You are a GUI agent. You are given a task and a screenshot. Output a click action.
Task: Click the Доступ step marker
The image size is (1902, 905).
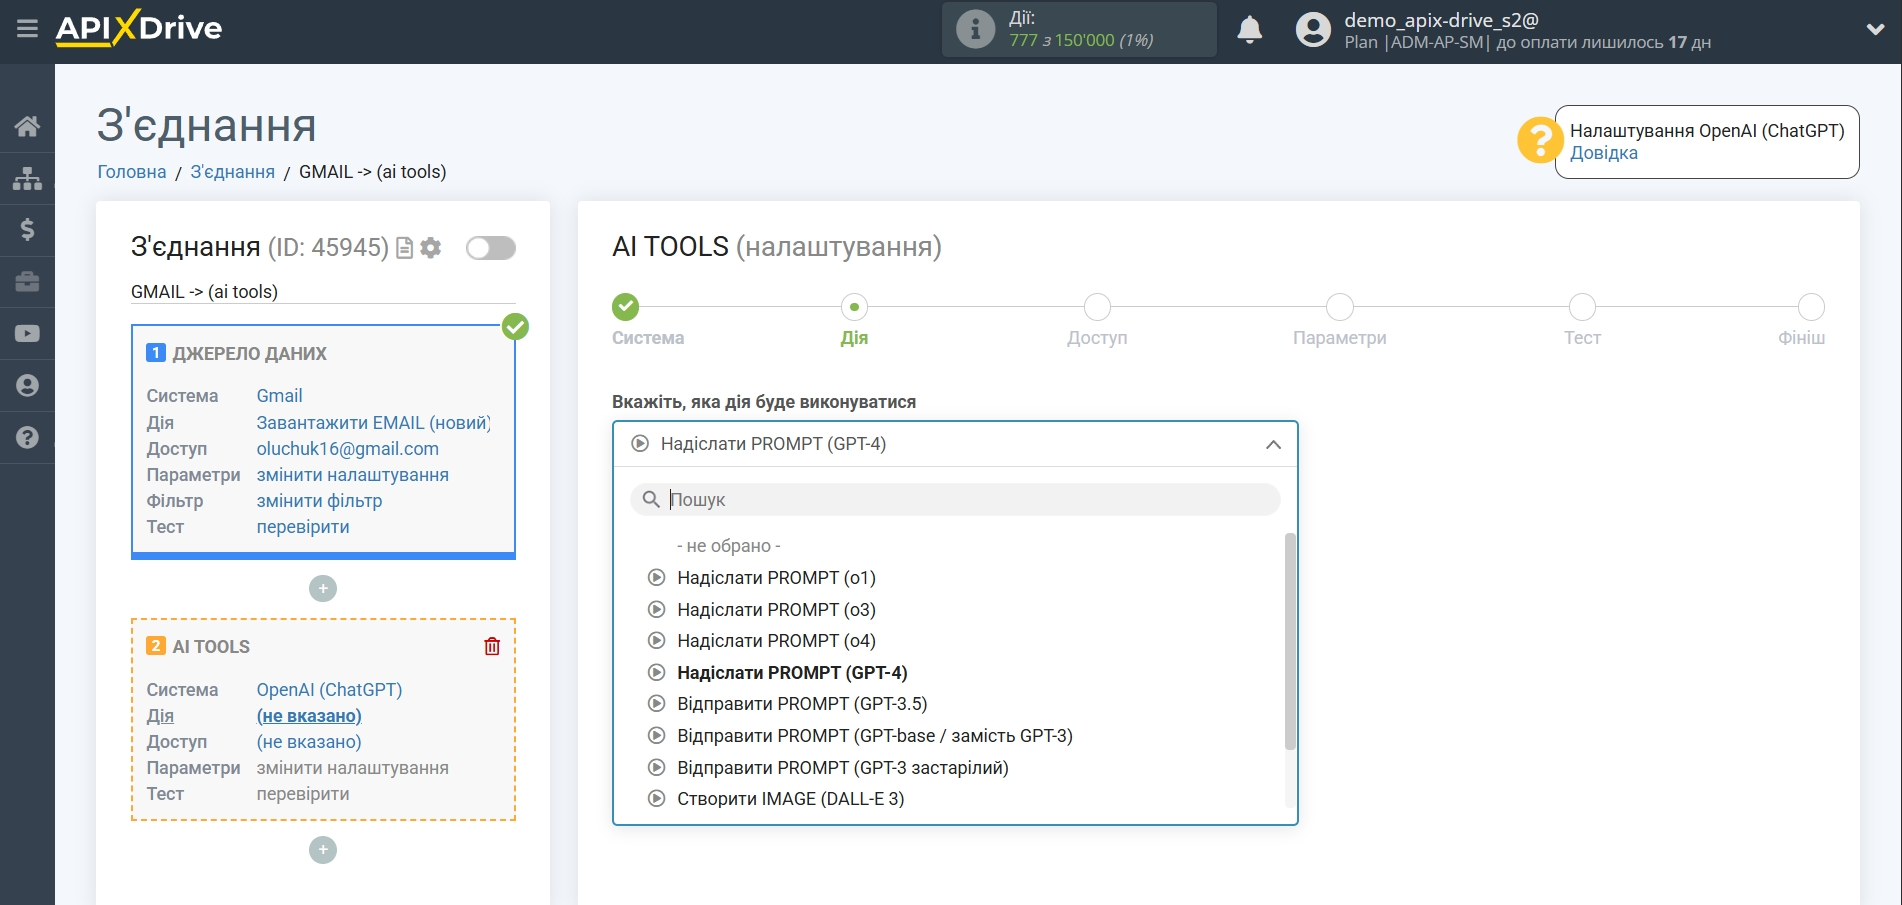(x=1097, y=306)
